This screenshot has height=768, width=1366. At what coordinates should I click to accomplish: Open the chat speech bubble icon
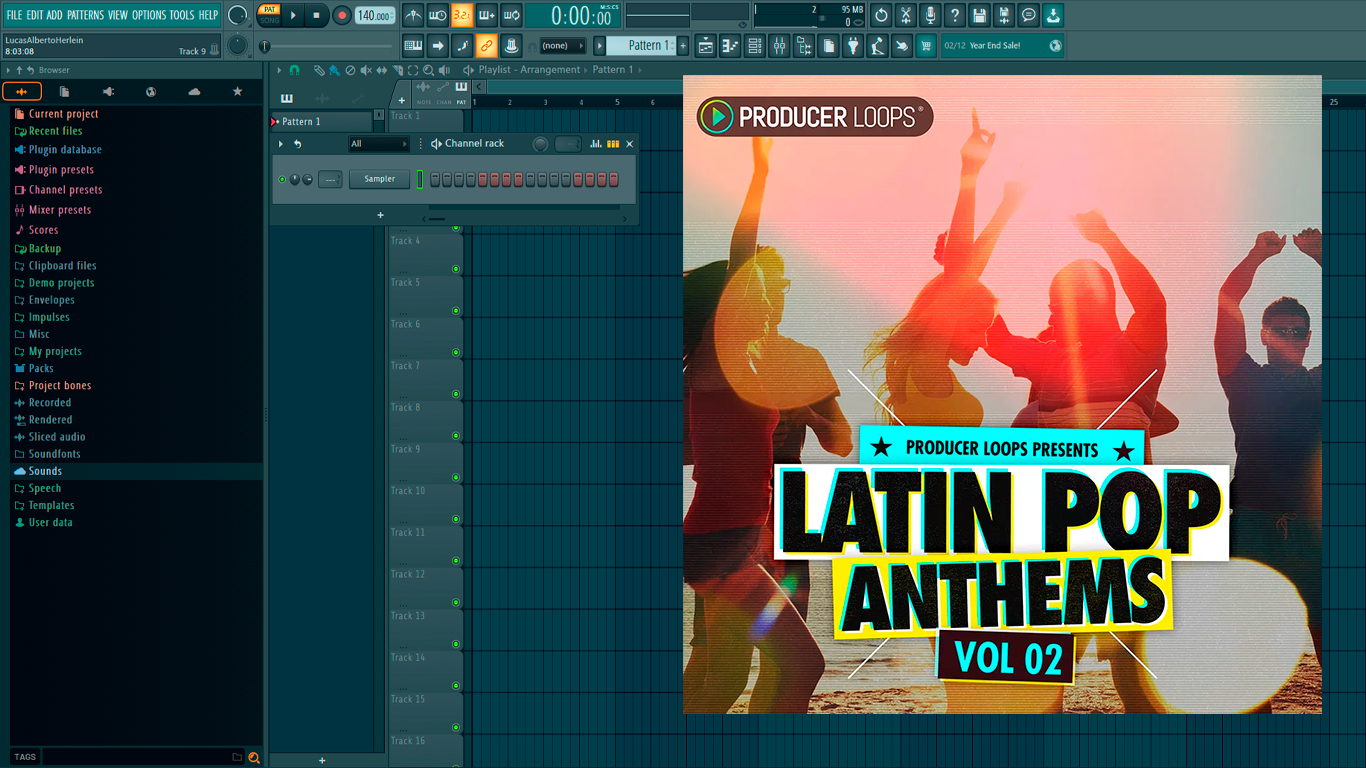tap(1028, 15)
